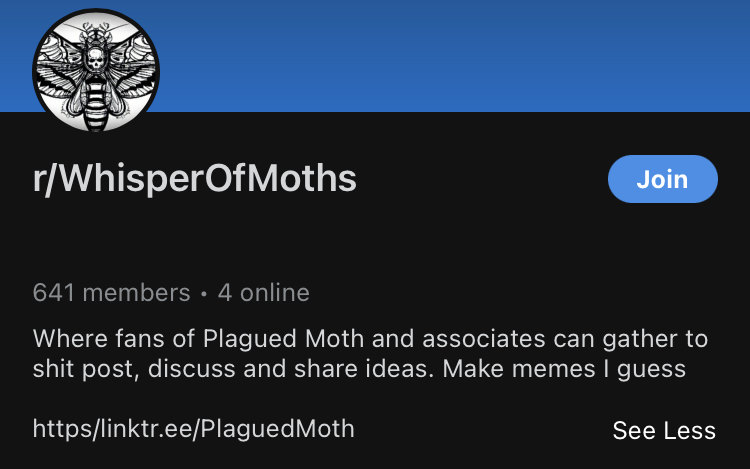Join the WhisperOfMoths community
The image size is (750, 469).
coord(662,179)
